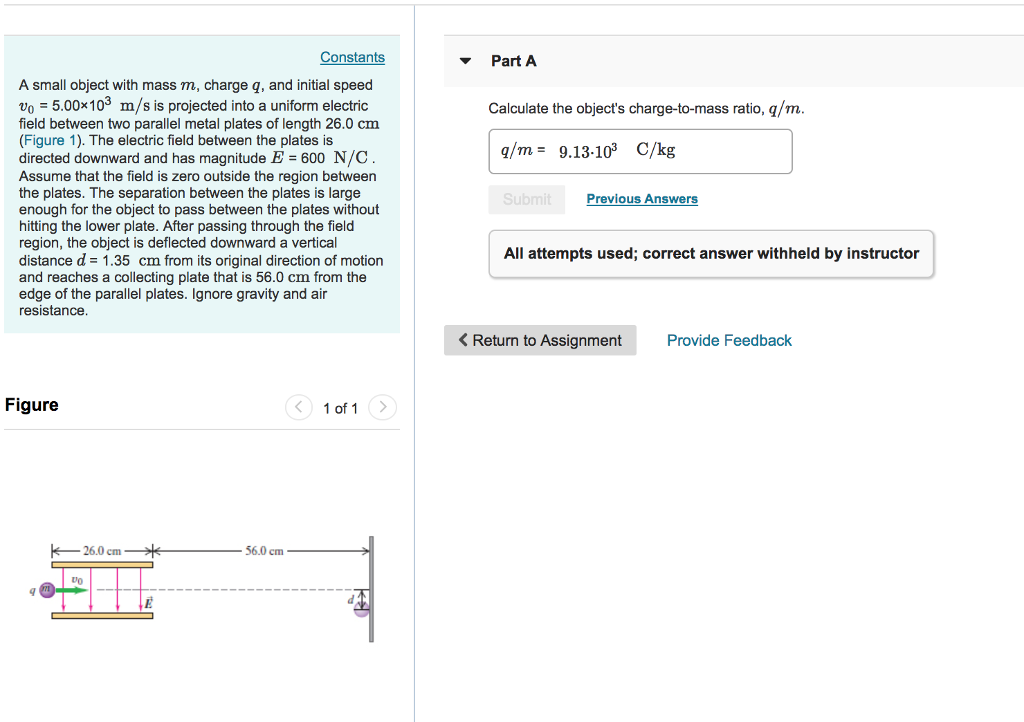Open the Previous Answers link
This screenshot has width=1024, height=722.
[642, 199]
